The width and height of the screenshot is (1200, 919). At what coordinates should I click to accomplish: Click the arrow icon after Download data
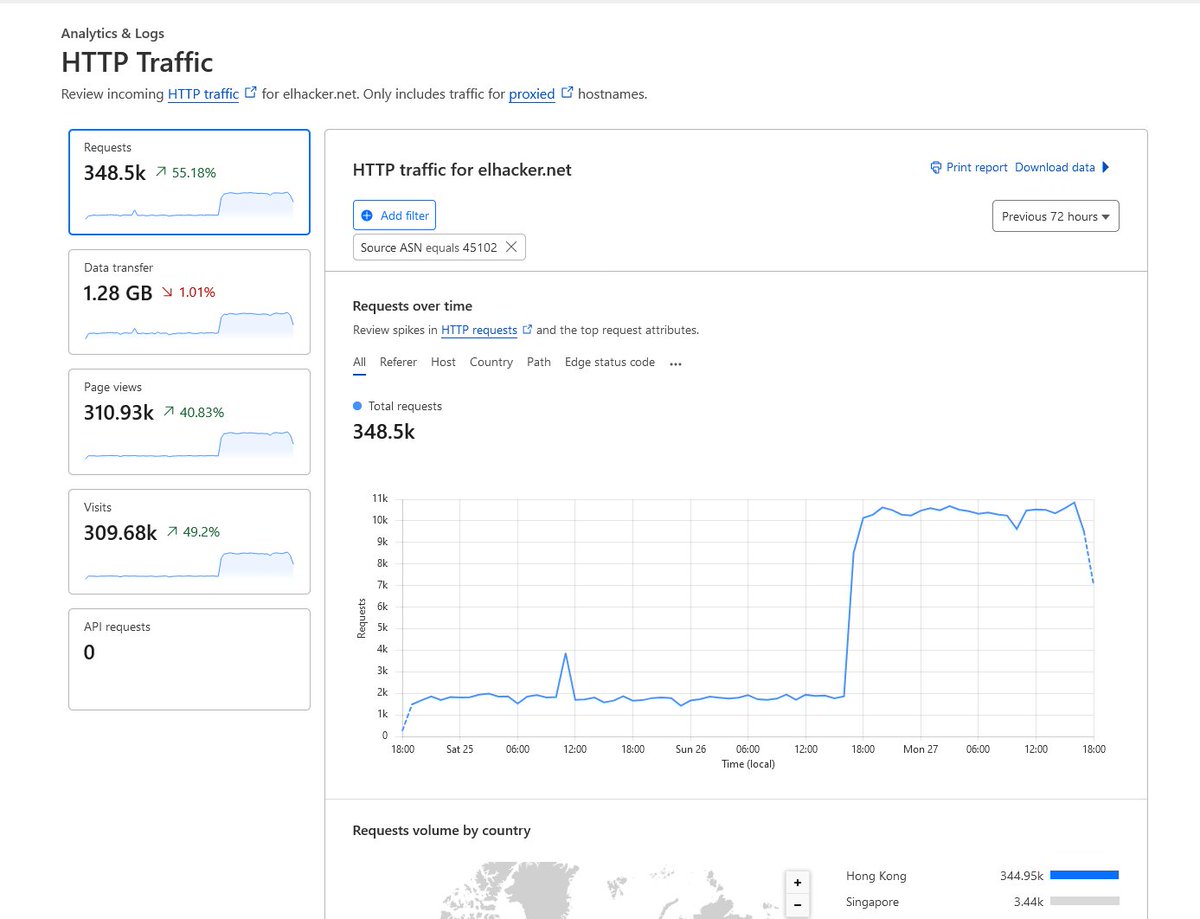pos(1105,167)
